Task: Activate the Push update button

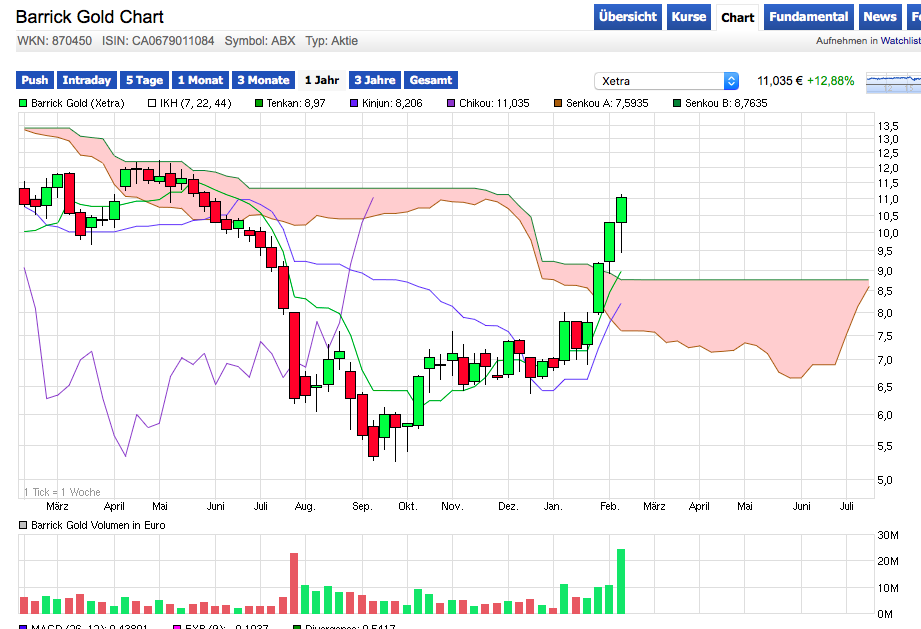Action: tap(34, 80)
